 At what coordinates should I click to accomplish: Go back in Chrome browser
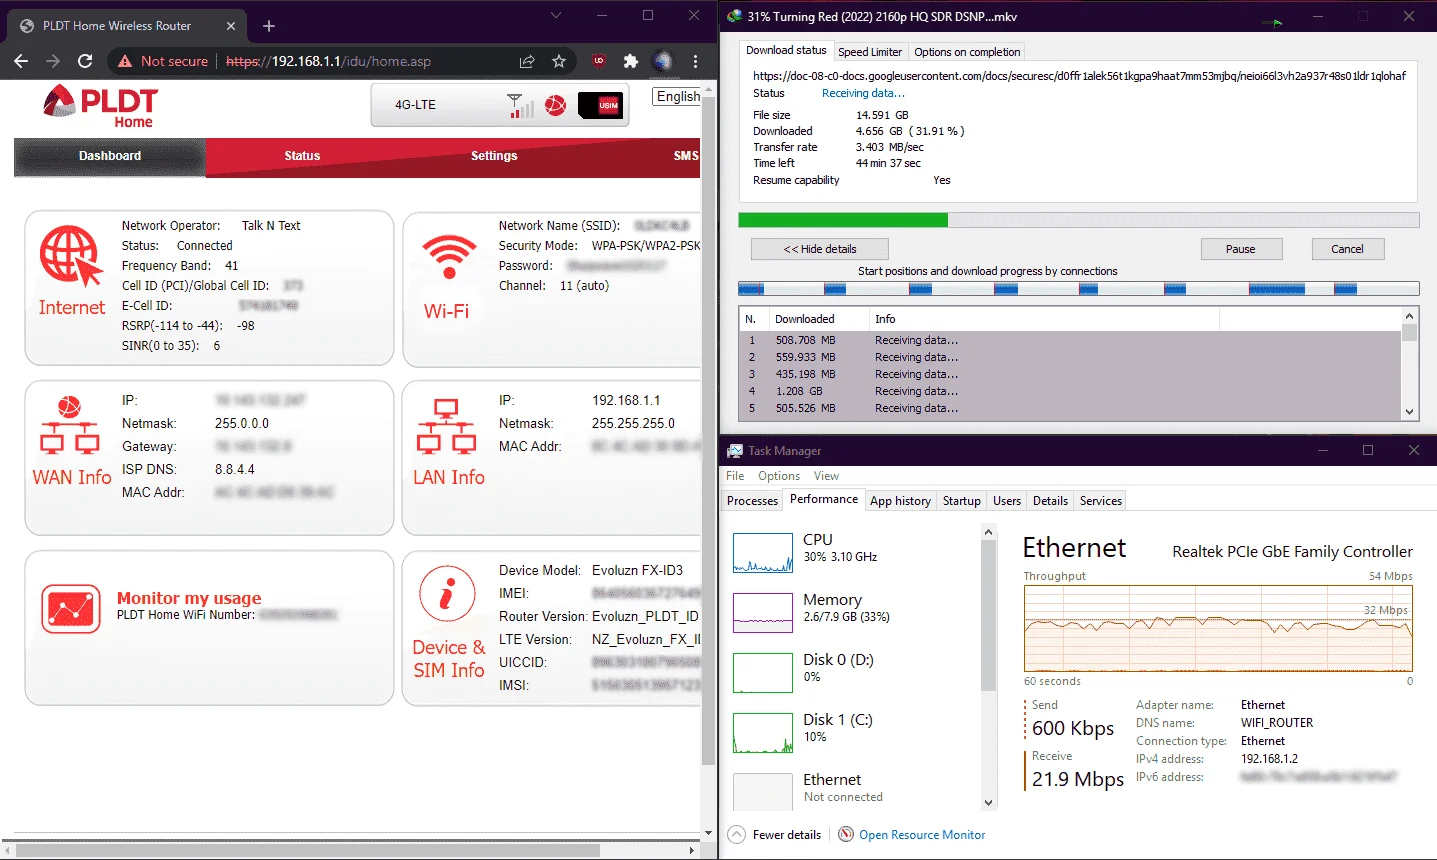[21, 61]
